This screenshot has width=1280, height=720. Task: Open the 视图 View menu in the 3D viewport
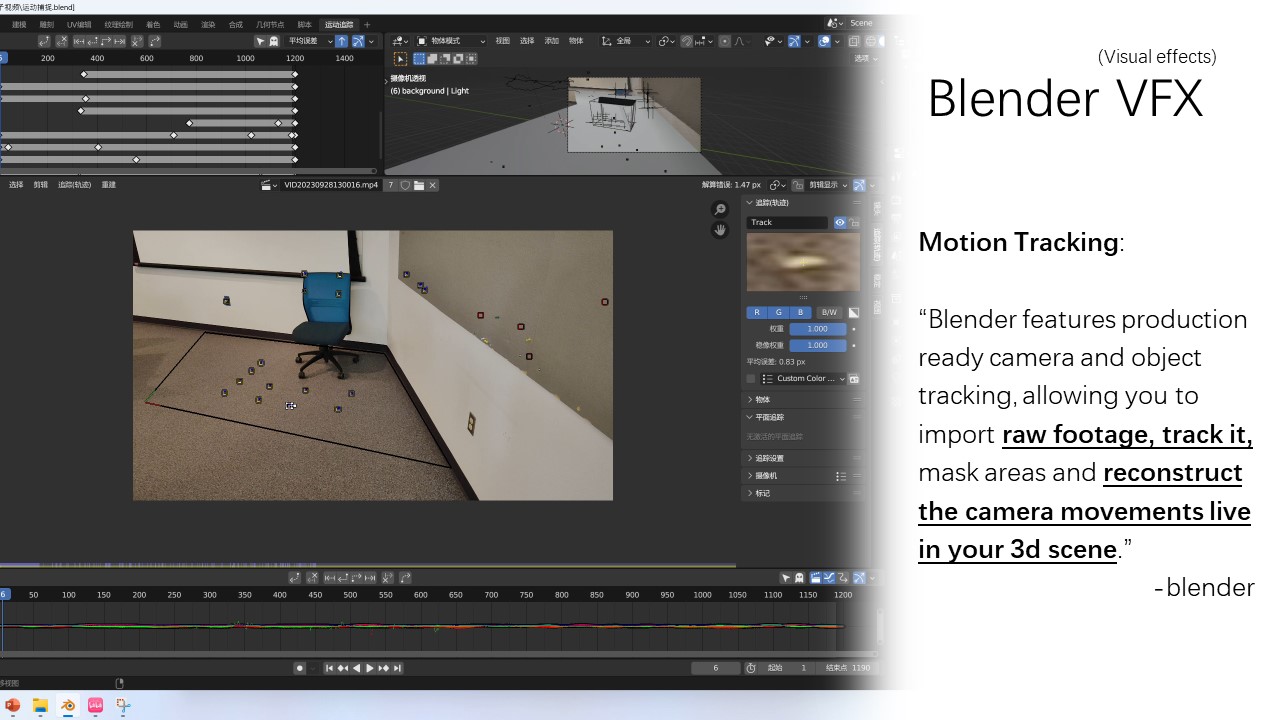click(x=503, y=41)
